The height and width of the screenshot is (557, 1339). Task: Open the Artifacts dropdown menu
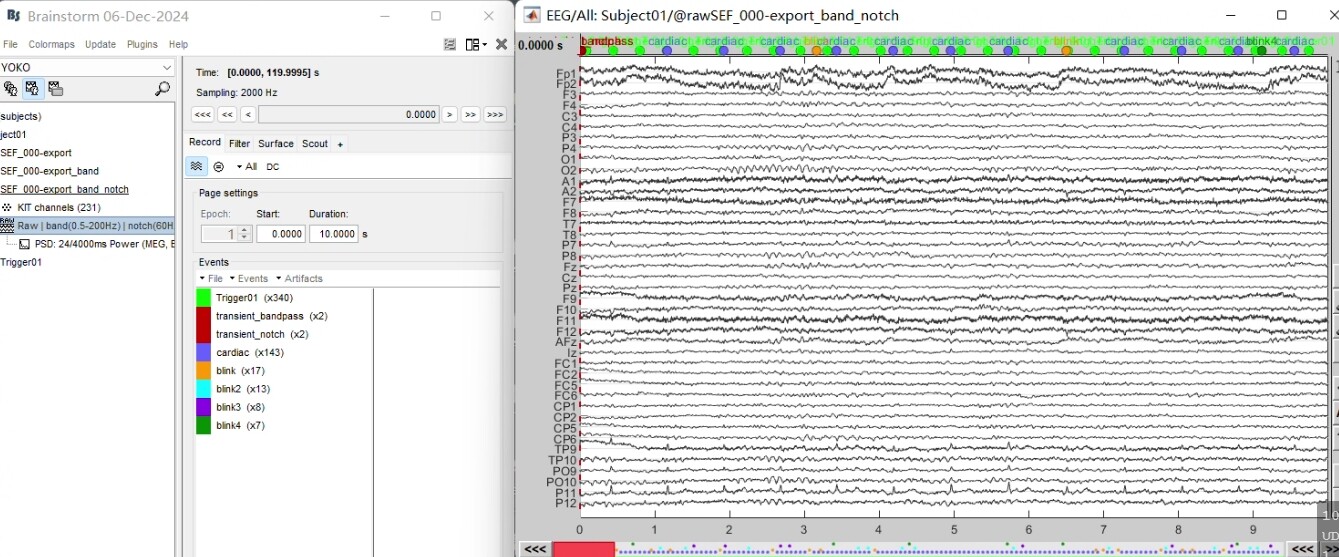pyautogui.click(x=298, y=279)
